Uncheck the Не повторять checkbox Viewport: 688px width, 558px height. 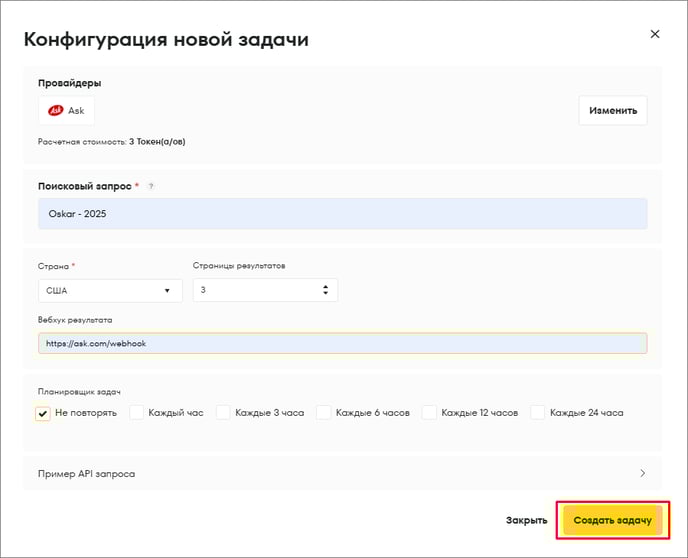(43, 413)
